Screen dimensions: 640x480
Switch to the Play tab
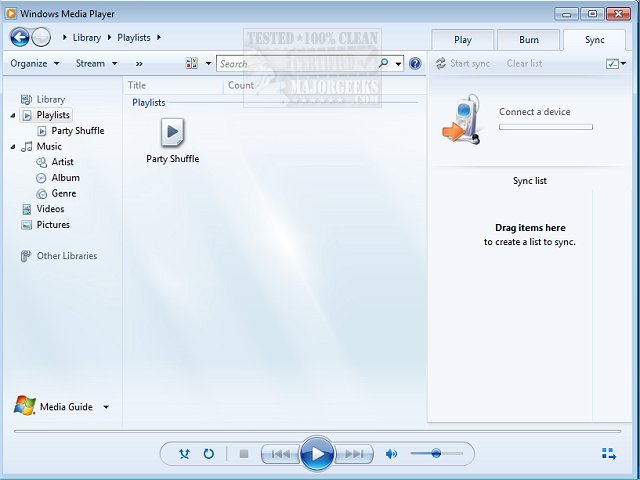[x=463, y=40]
